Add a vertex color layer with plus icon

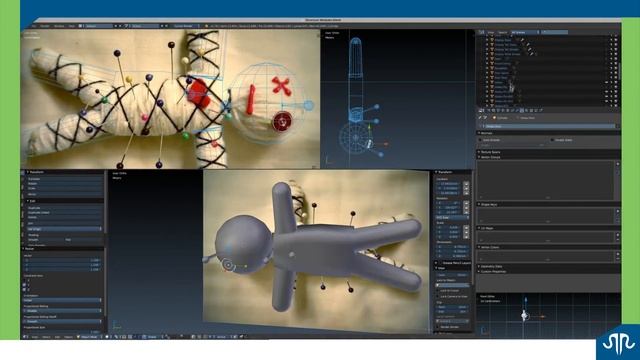pyautogui.click(x=618, y=254)
